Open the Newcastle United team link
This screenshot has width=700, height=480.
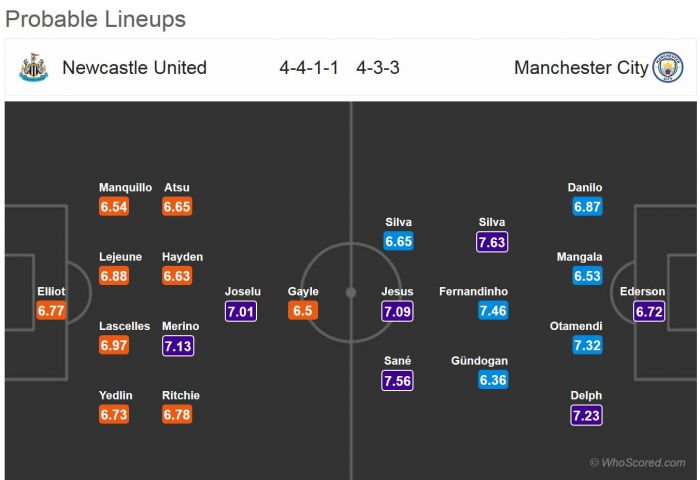(x=134, y=68)
